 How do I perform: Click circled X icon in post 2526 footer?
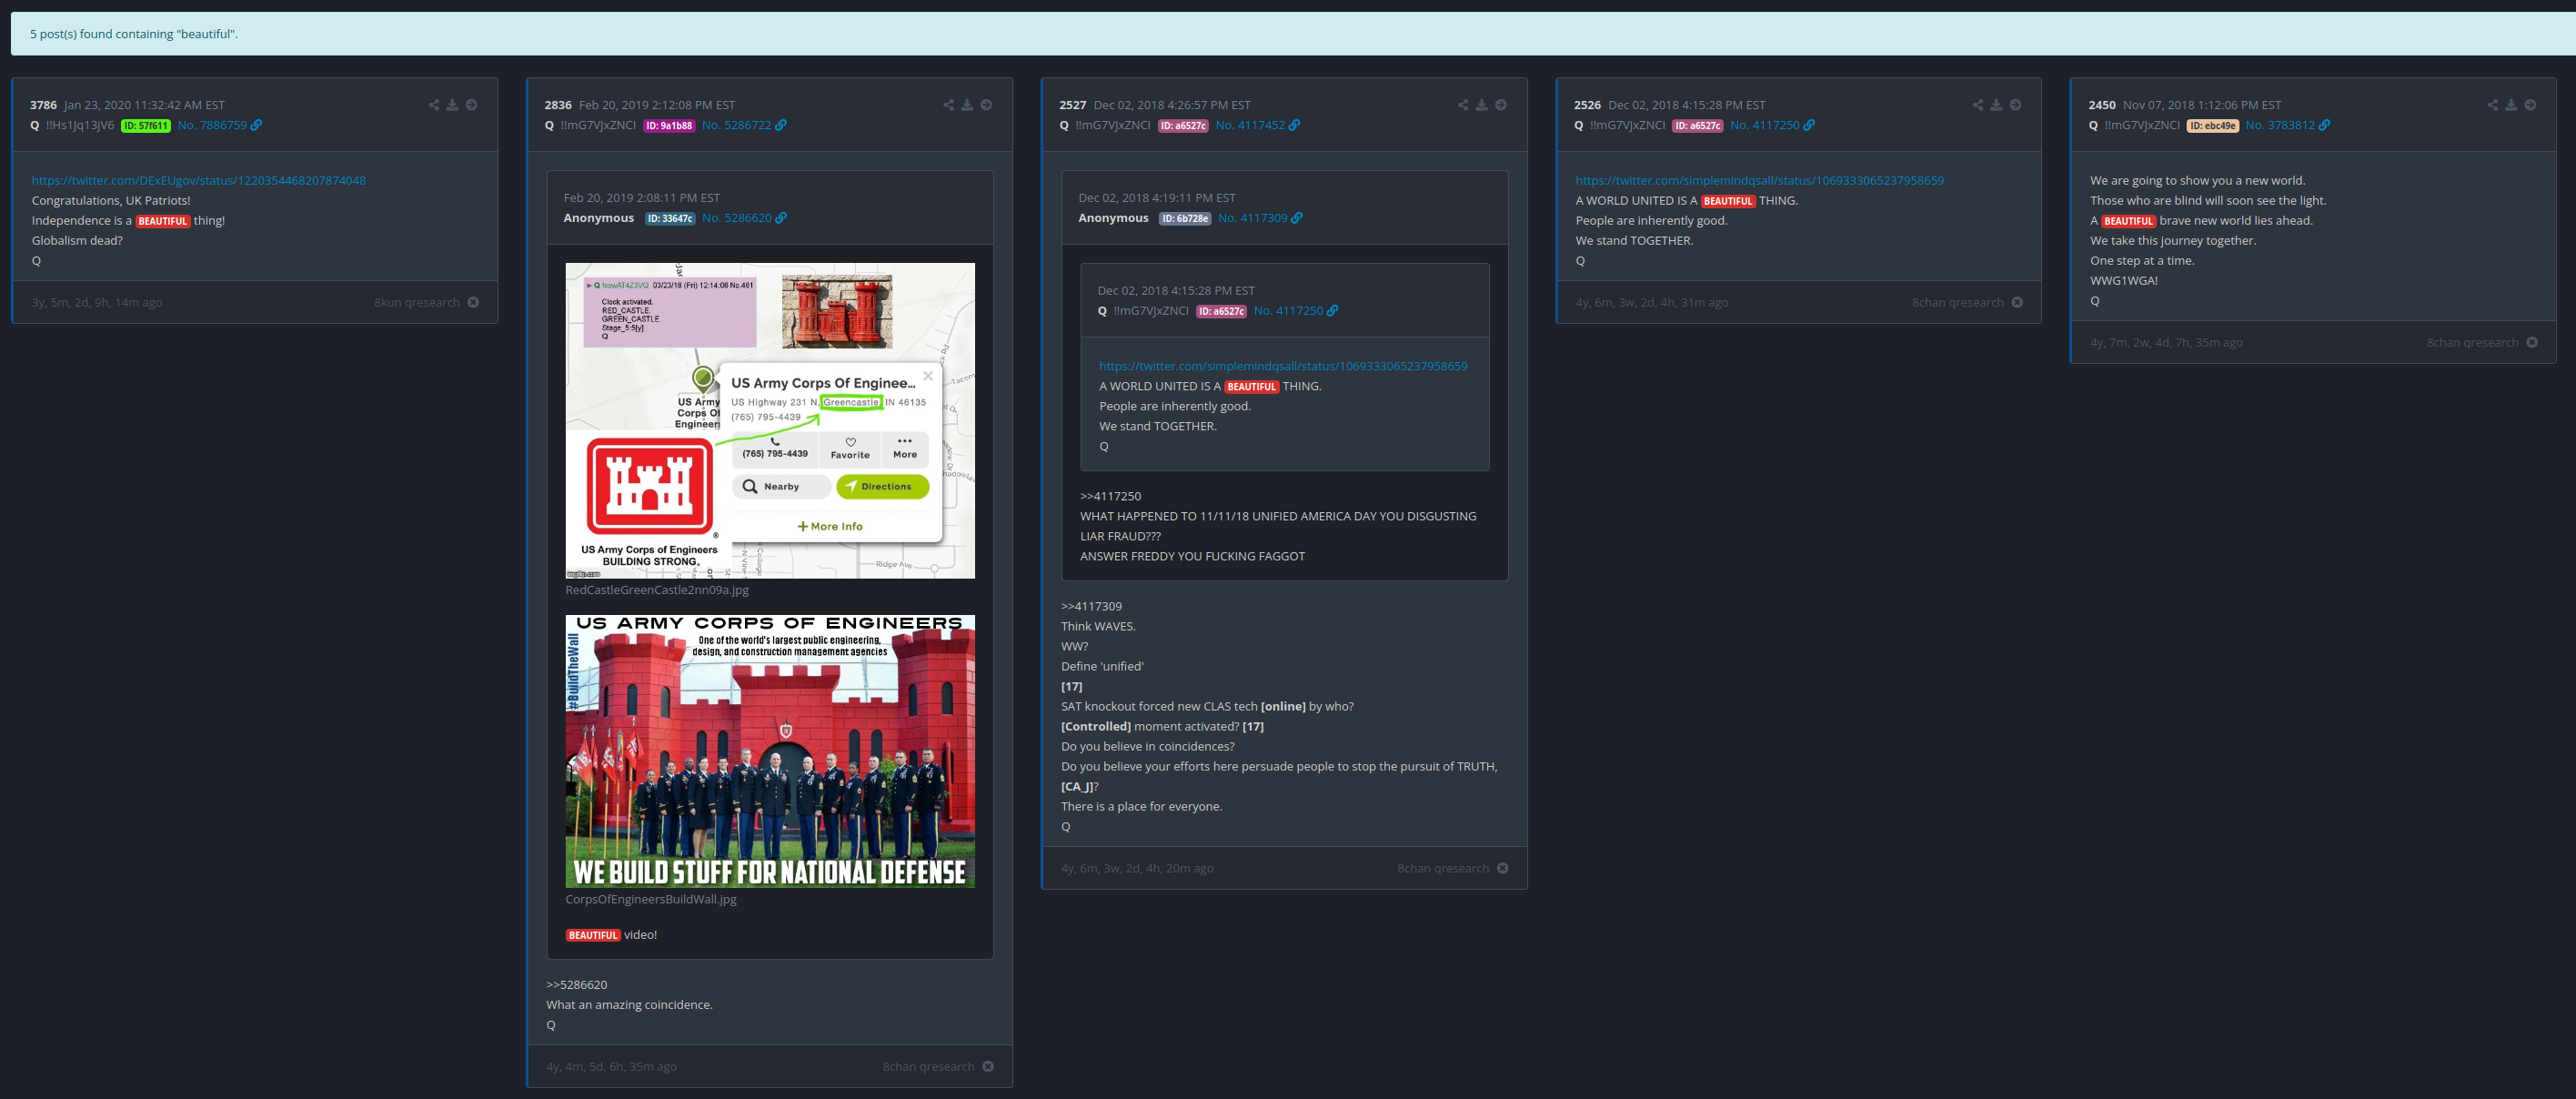[x=2017, y=303]
